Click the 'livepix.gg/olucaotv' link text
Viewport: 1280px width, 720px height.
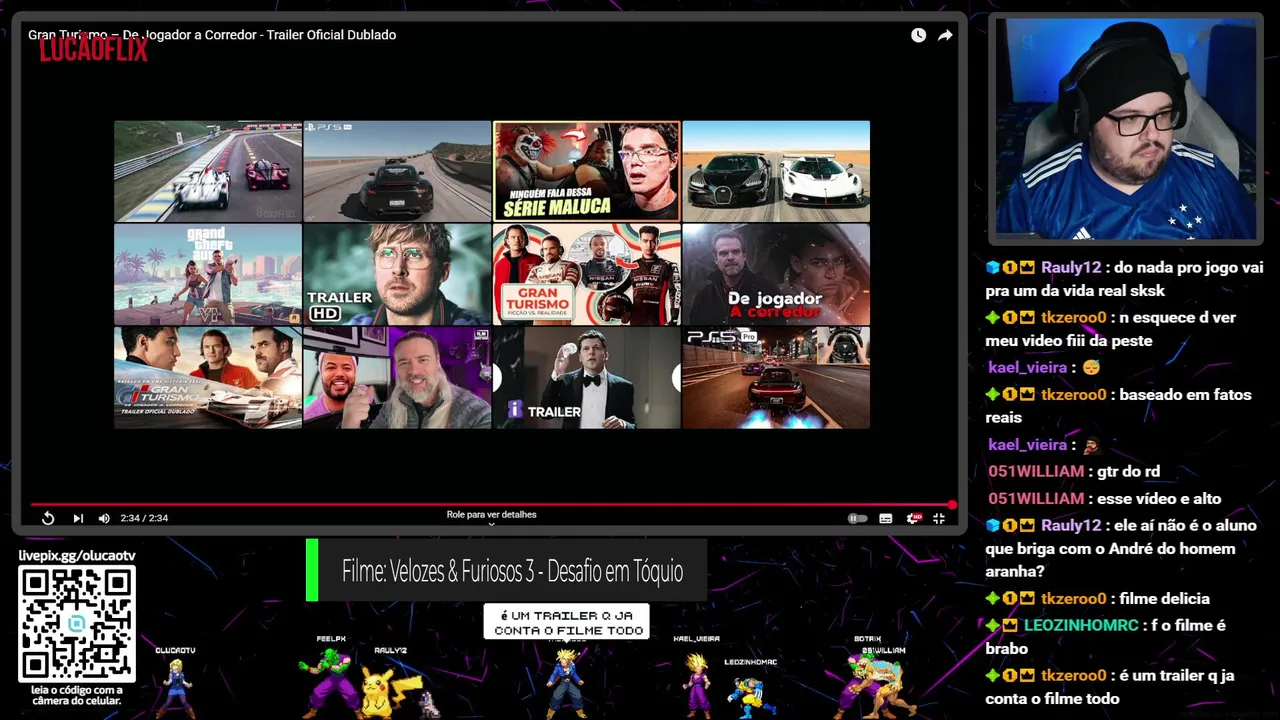pos(77,556)
